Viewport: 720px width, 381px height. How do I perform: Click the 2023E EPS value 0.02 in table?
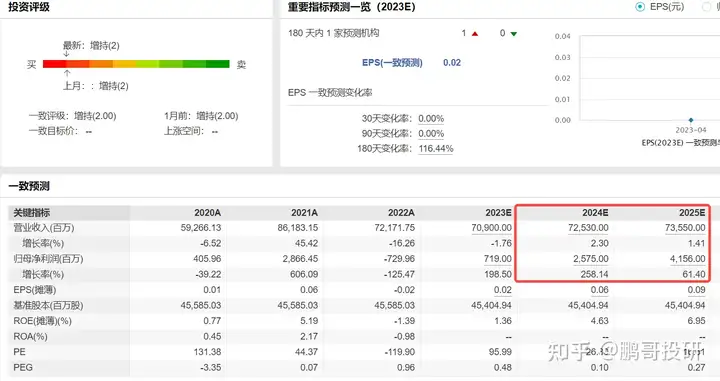[503, 290]
